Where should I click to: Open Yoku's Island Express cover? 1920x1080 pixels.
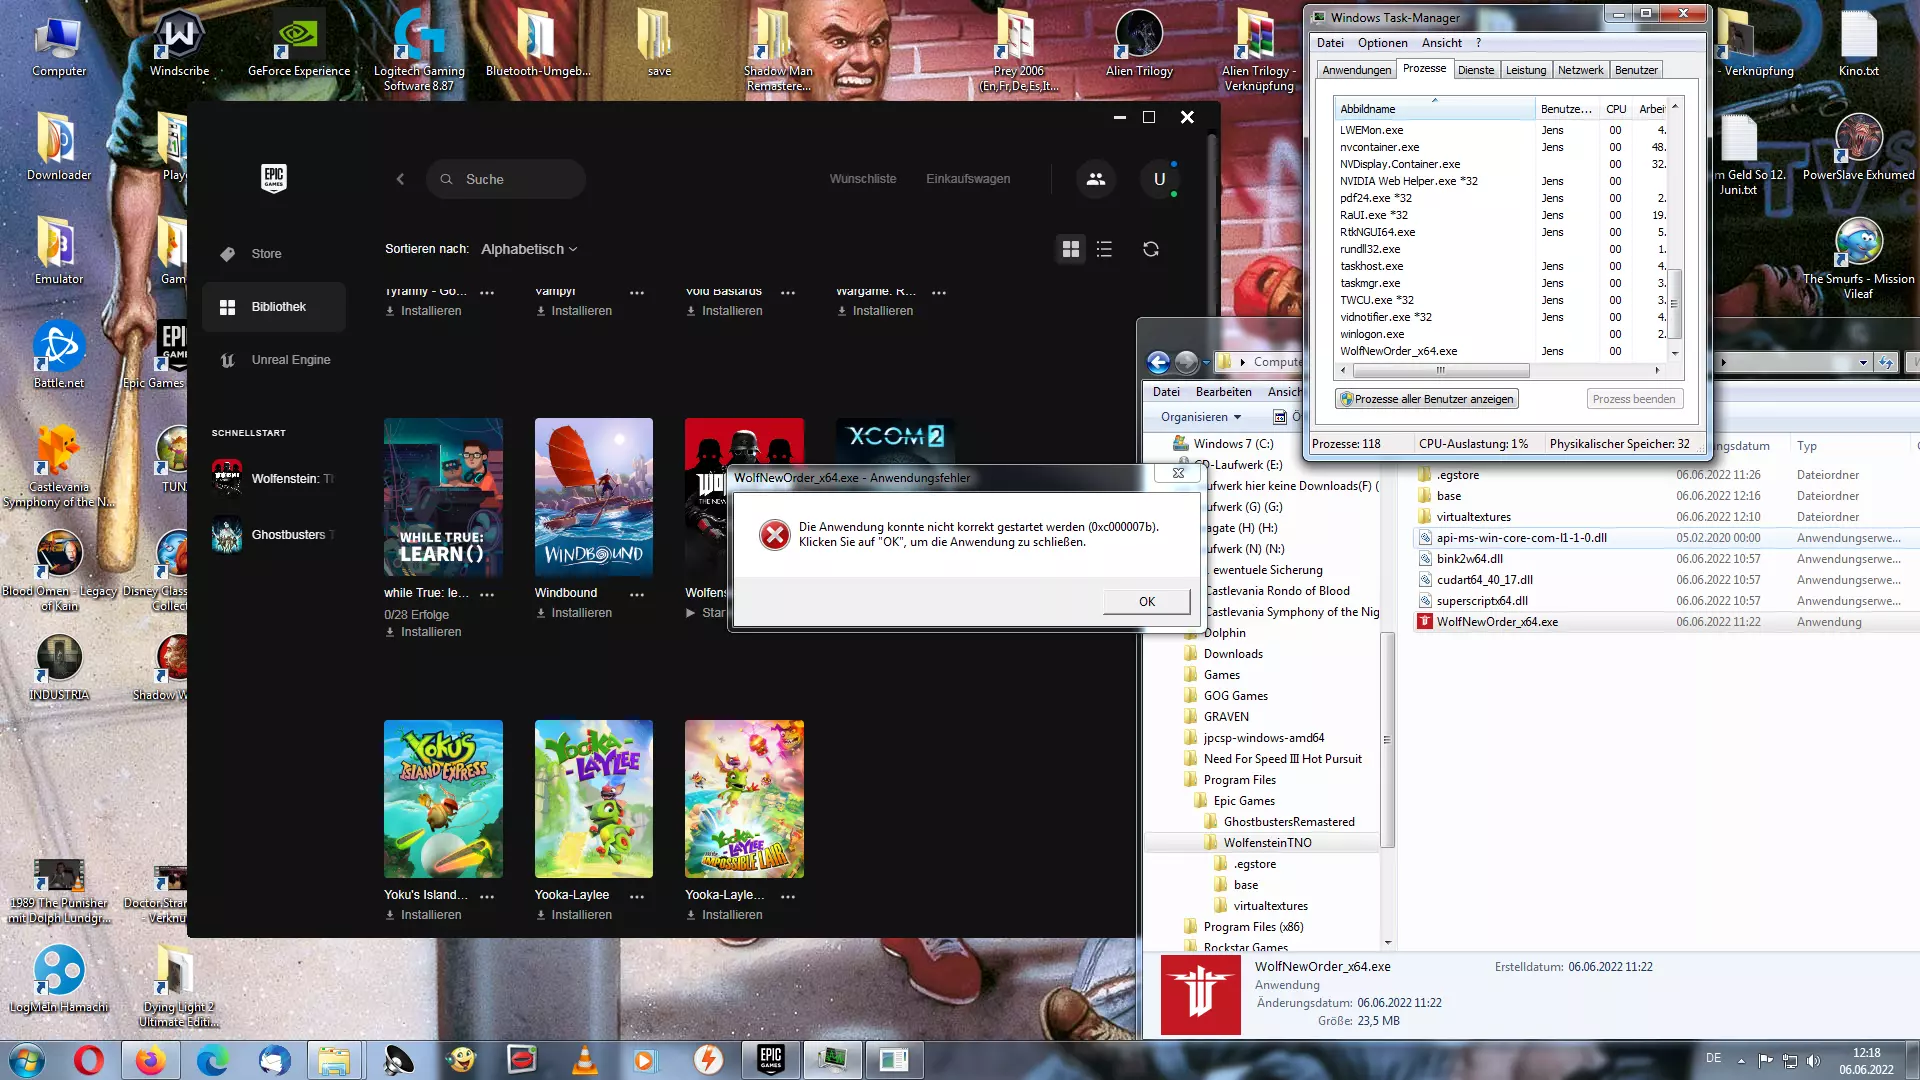point(443,799)
